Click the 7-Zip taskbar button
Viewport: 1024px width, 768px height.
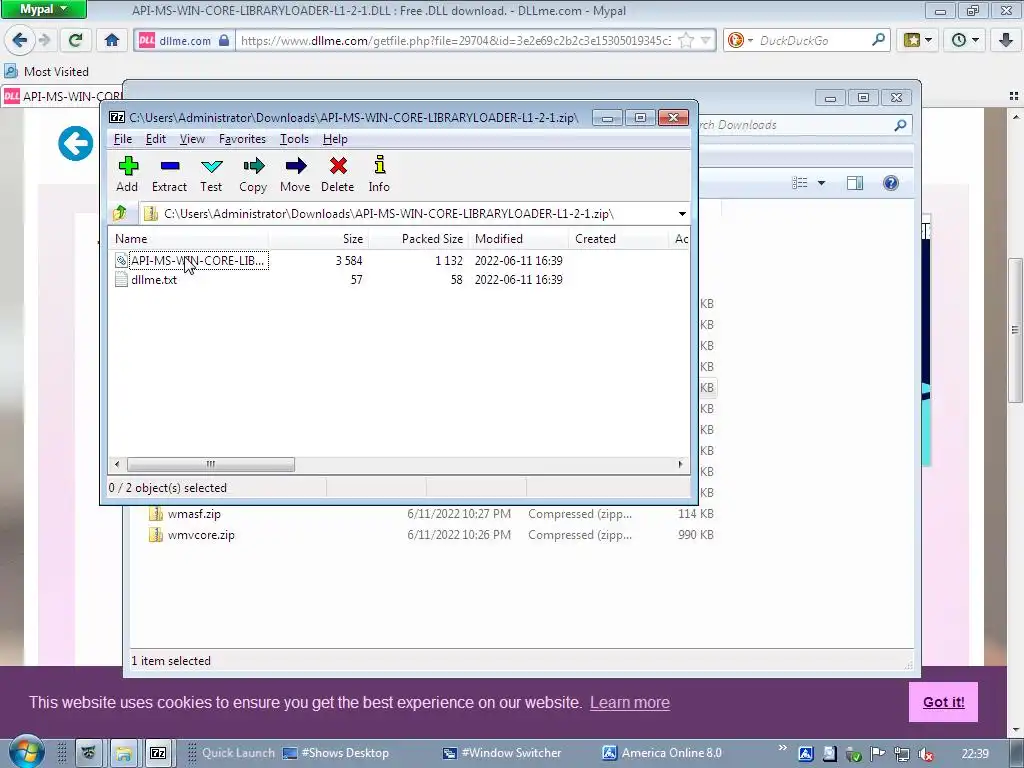pos(158,753)
